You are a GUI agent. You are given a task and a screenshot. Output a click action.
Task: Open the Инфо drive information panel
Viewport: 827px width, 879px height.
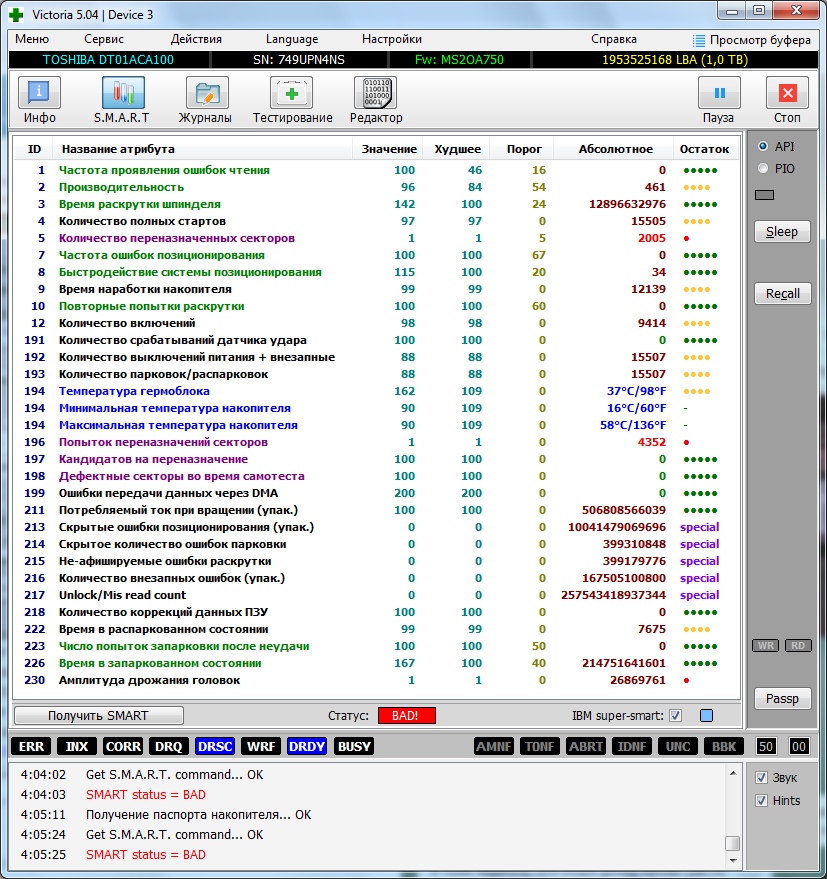click(39, 100)
